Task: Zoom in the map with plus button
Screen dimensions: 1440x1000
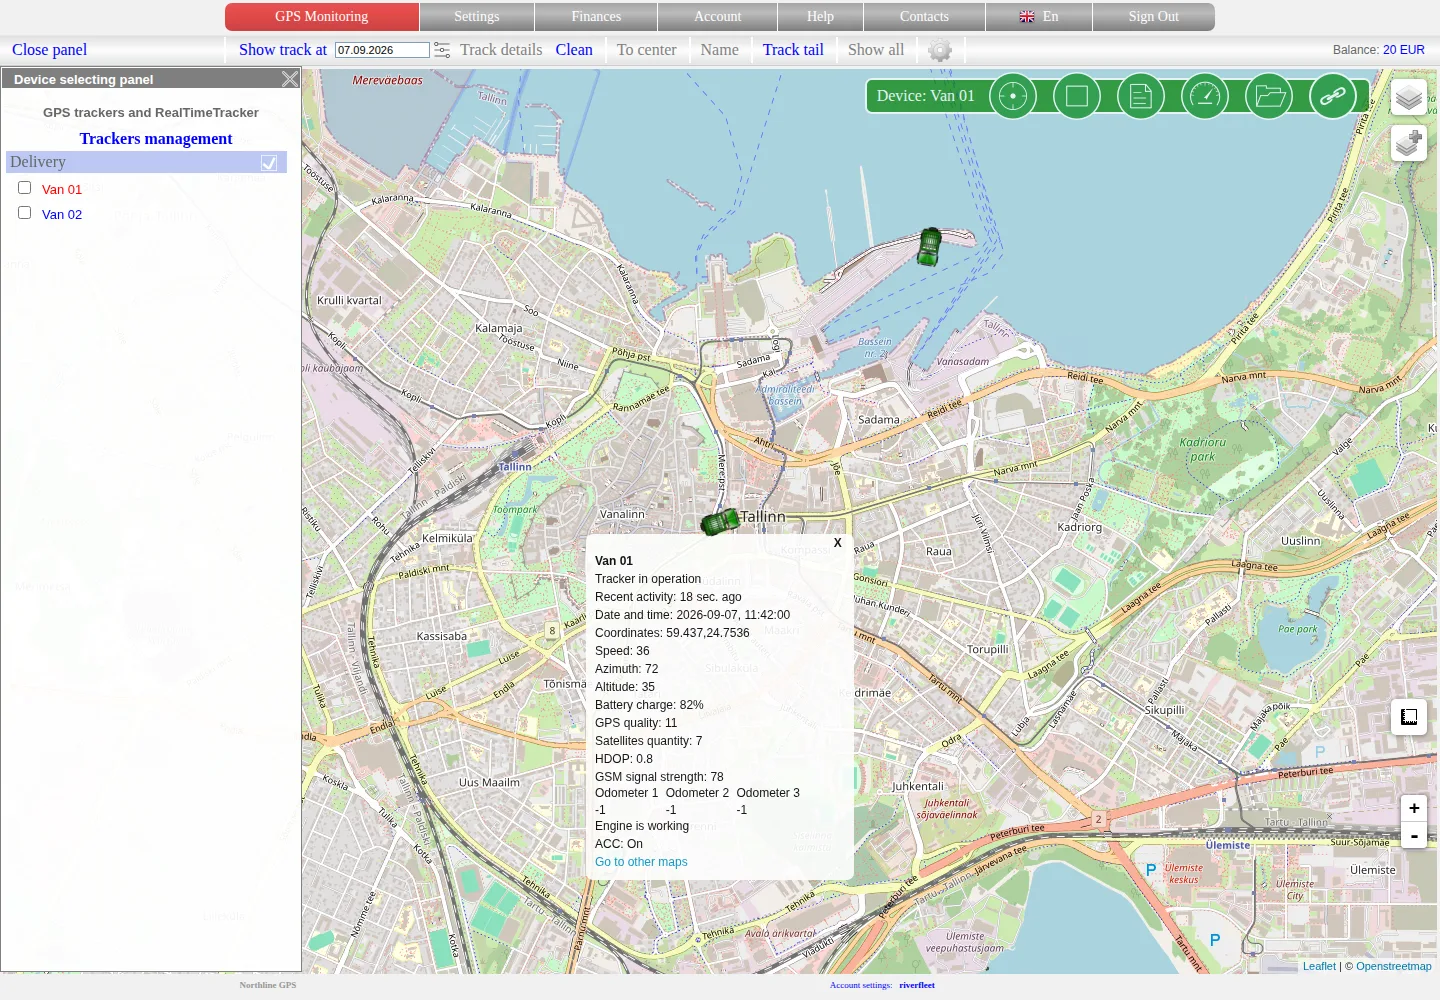Action: click(x=1414, y=808)
